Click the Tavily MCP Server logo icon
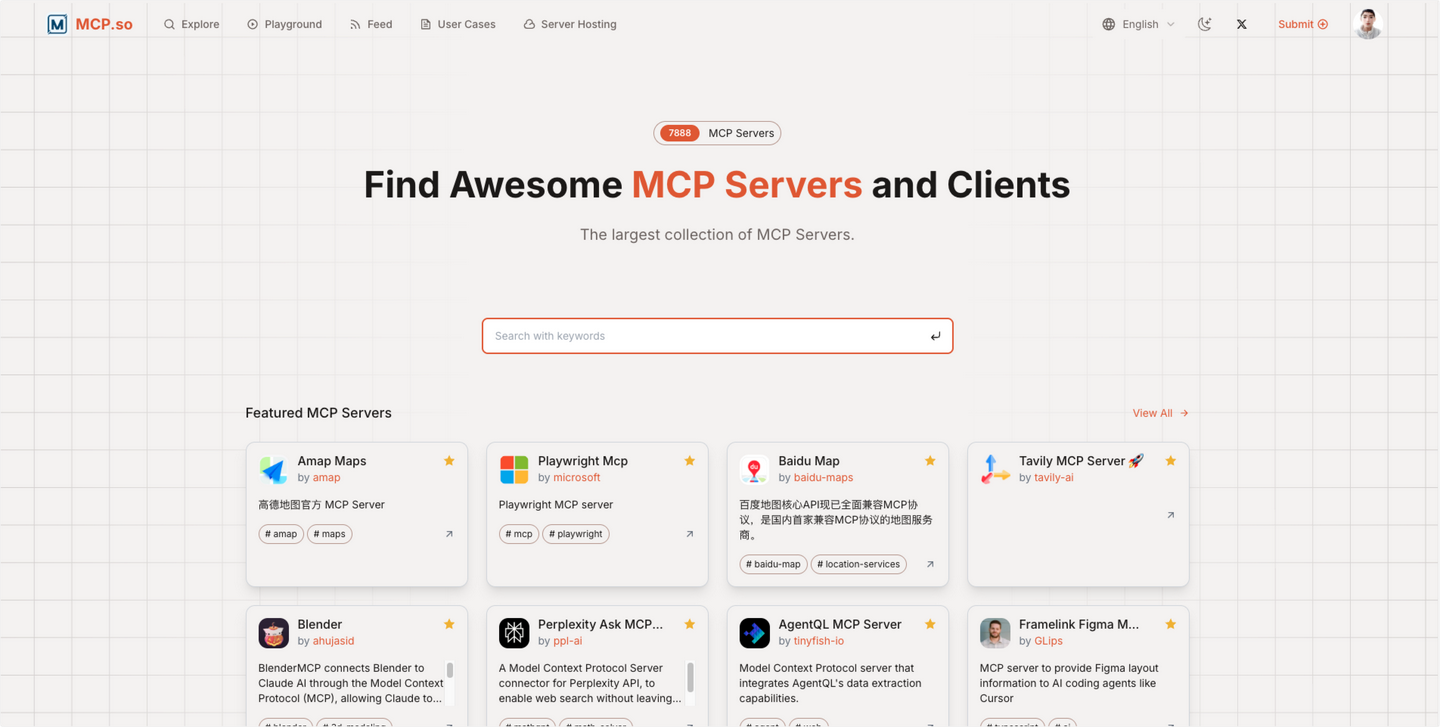This screenshot has width=1440, height=727. (995, 469)
